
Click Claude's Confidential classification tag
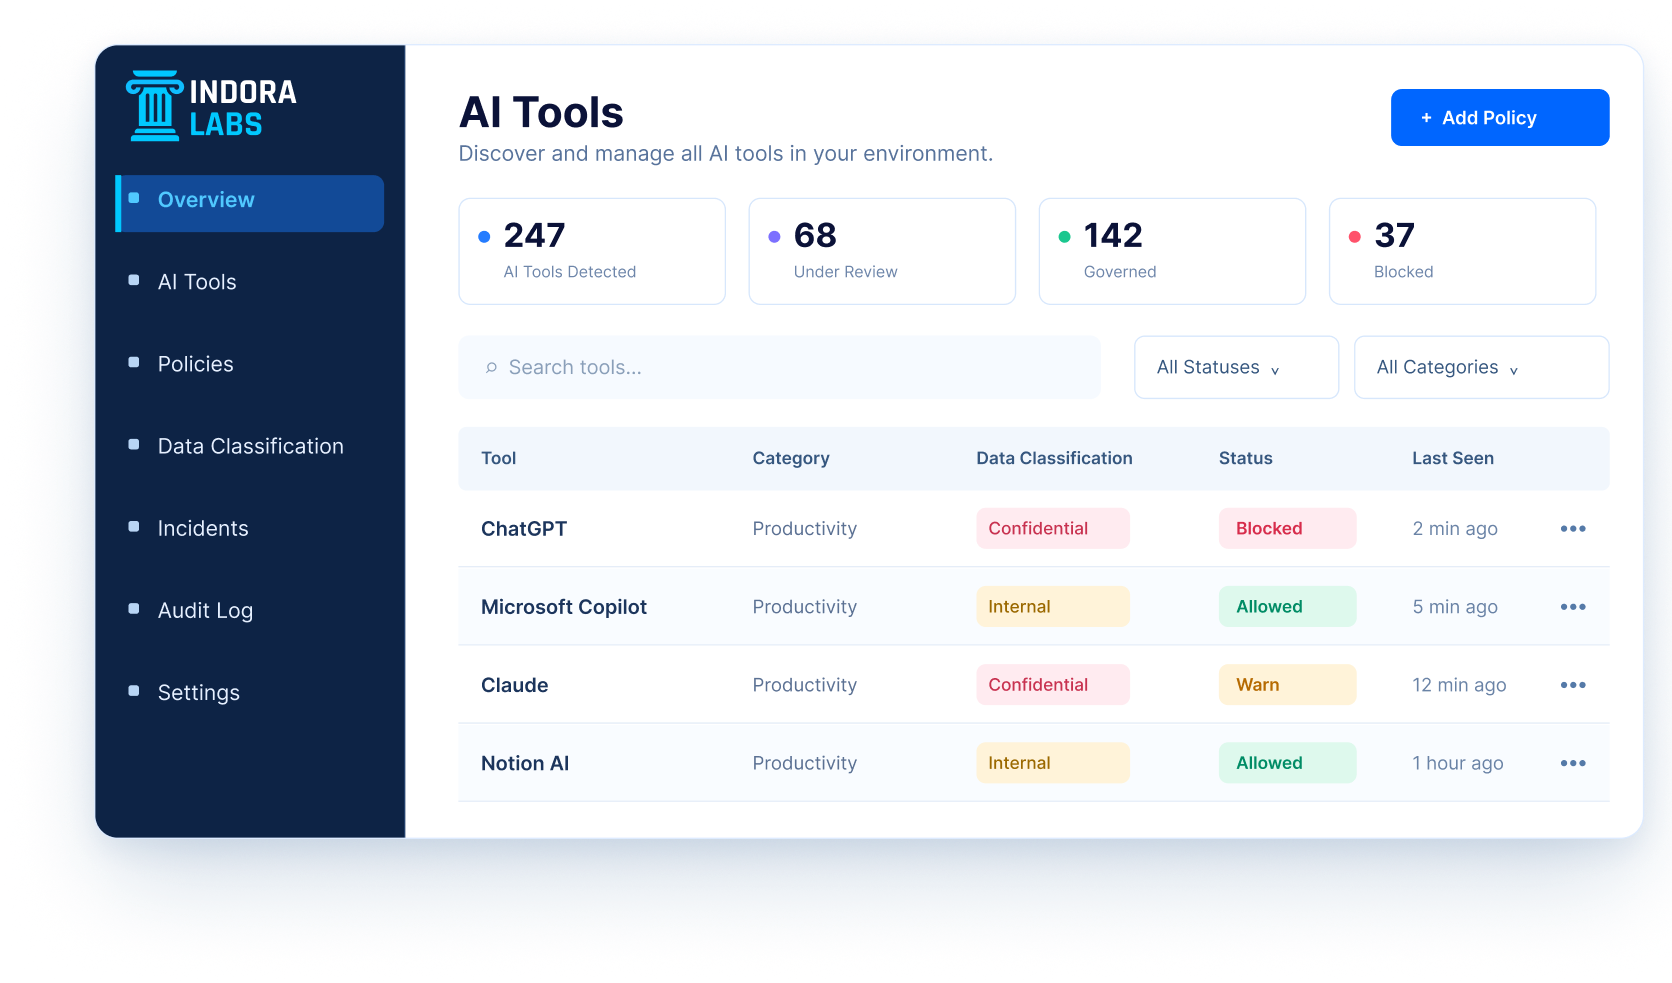point(1053,684)
